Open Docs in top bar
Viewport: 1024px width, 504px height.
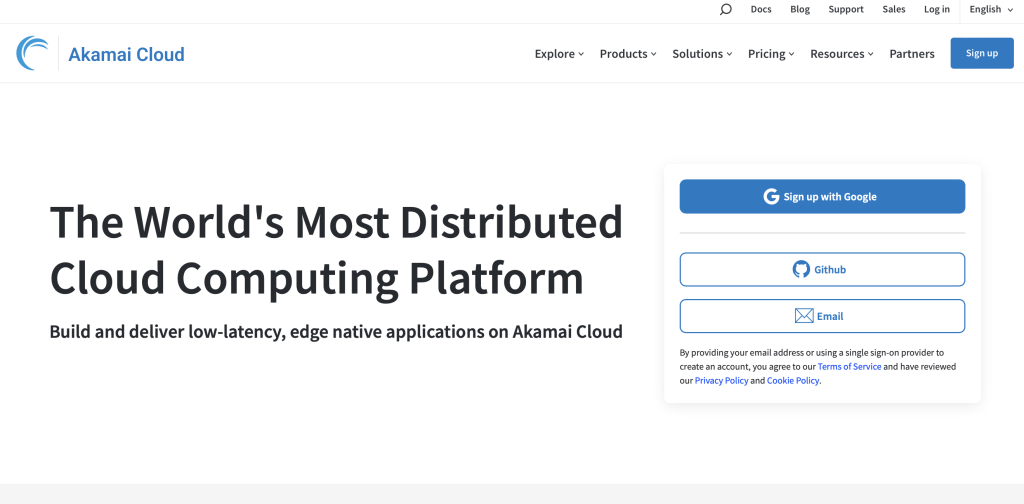761,9
